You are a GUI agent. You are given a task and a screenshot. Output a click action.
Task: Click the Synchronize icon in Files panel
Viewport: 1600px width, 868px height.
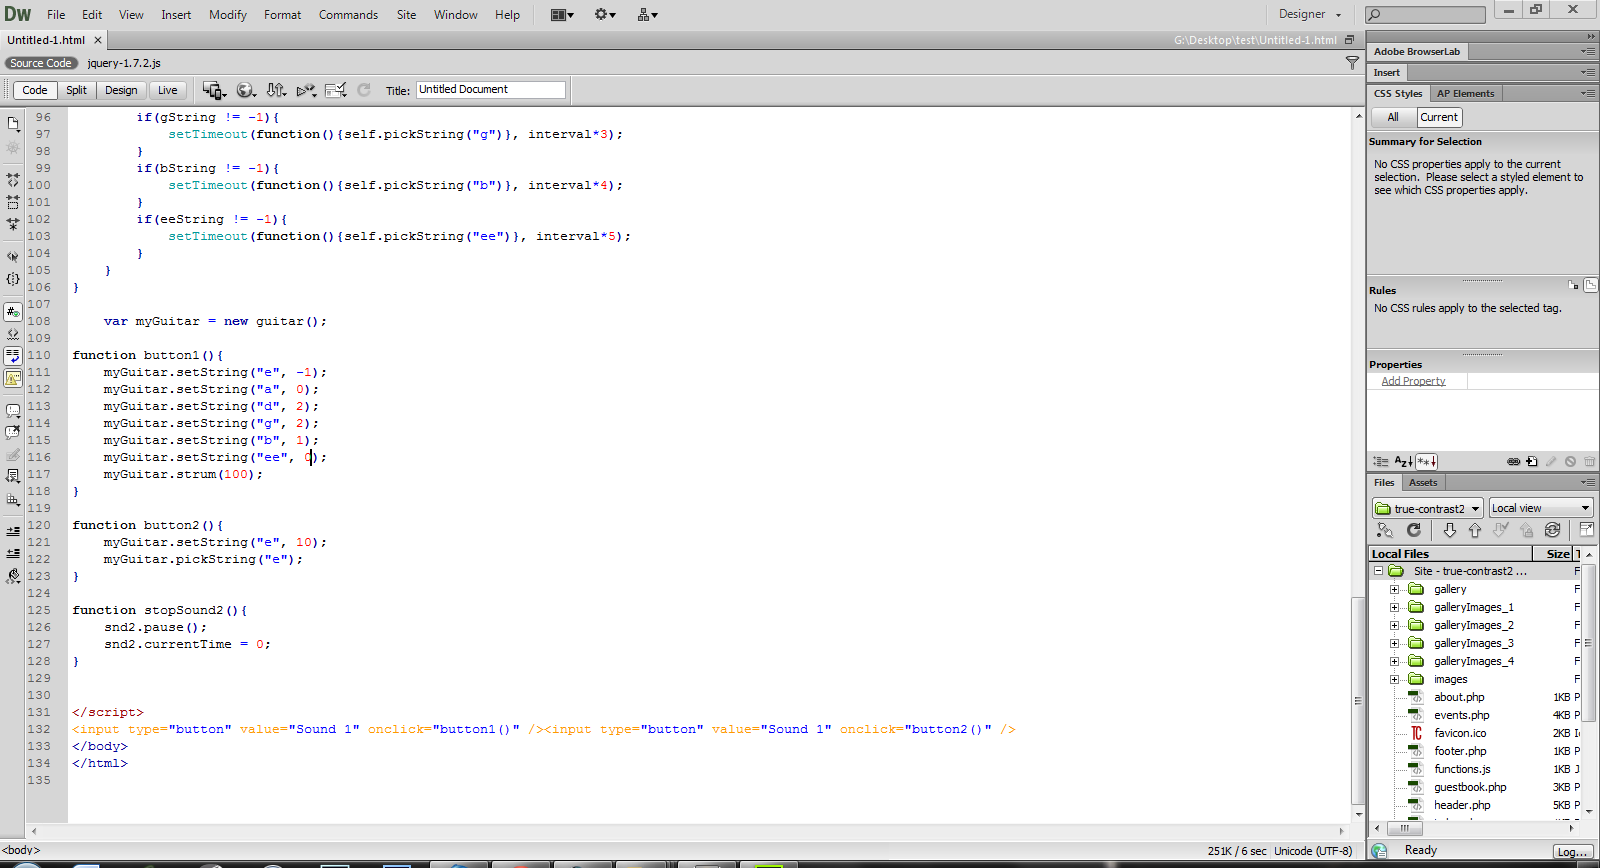pyautogui.click(x=1552, y=530)
